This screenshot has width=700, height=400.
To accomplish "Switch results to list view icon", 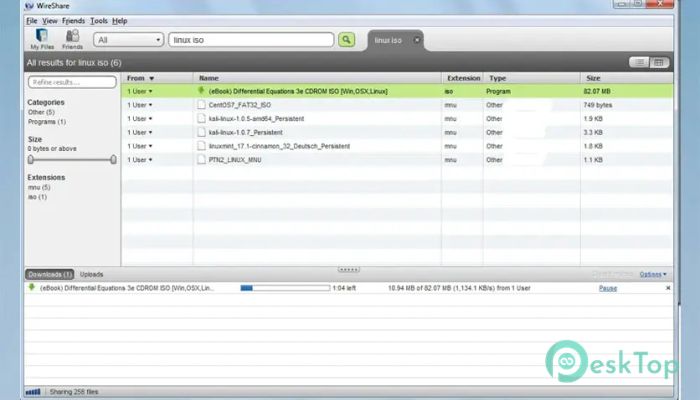I will pyautogui.click(x=639, y=62).
